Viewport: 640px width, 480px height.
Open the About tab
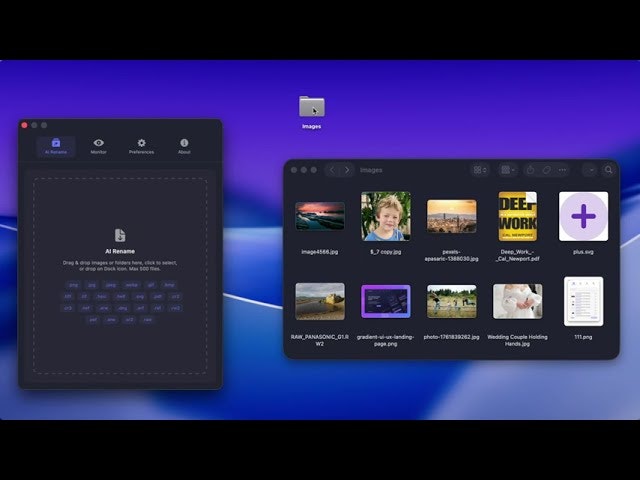pyautogui.click(x=184, y=147)
